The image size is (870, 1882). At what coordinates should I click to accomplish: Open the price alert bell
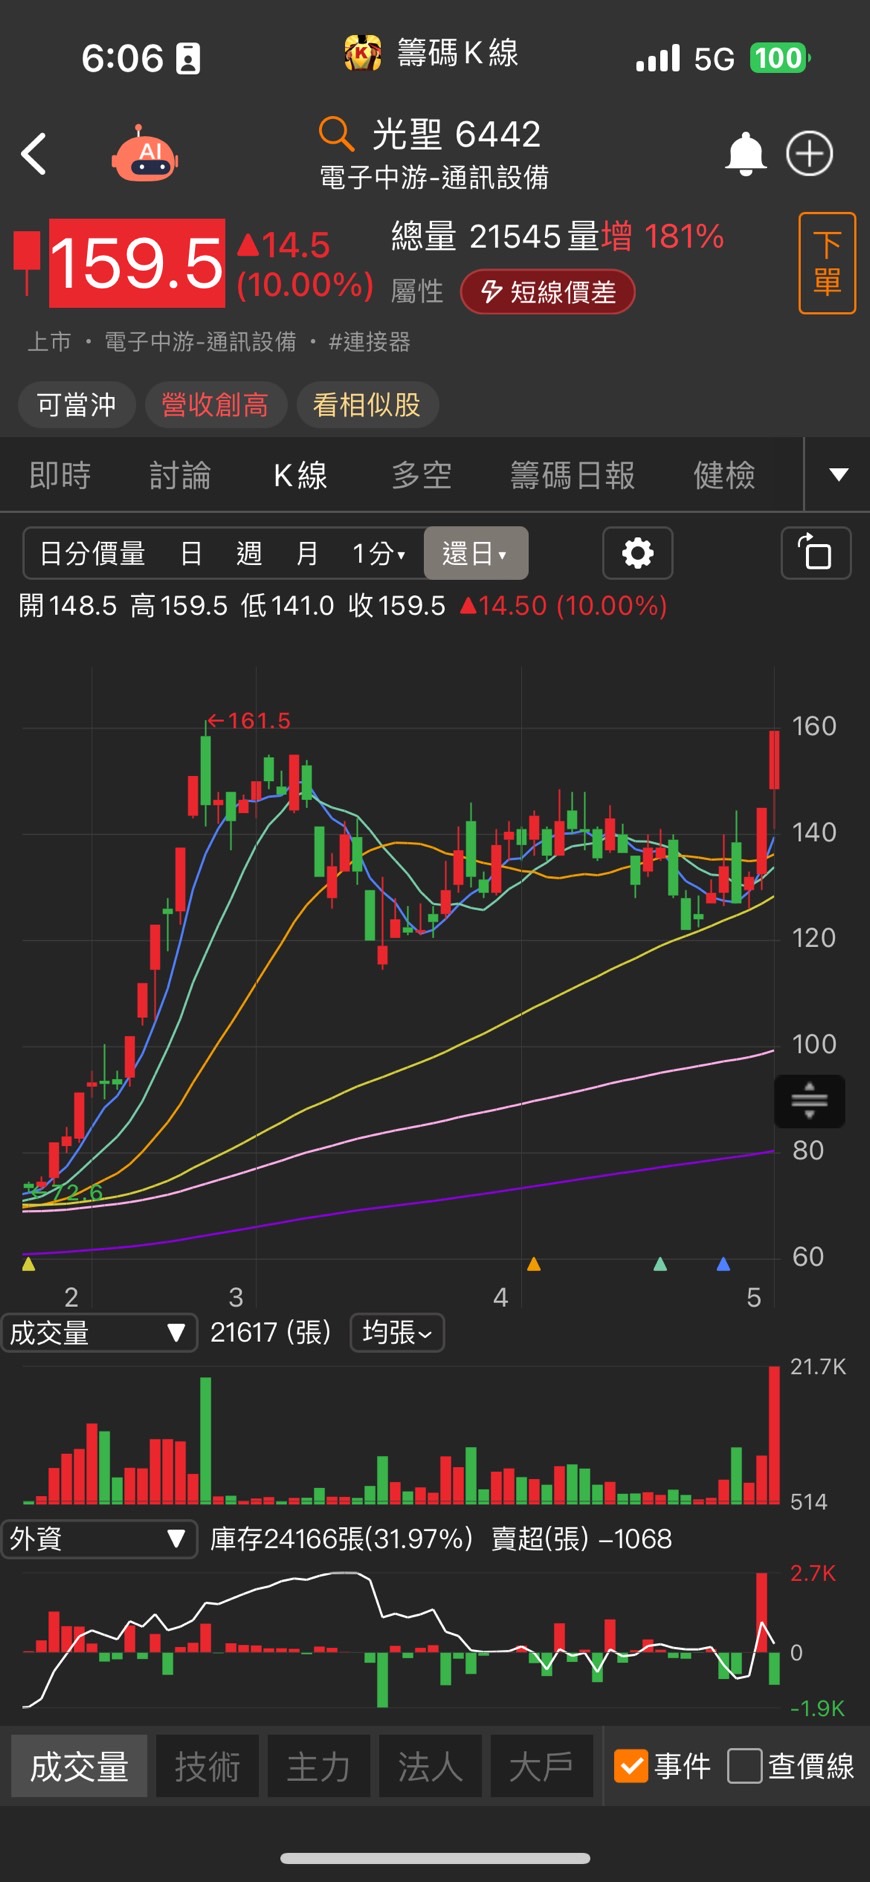[745, 154]
